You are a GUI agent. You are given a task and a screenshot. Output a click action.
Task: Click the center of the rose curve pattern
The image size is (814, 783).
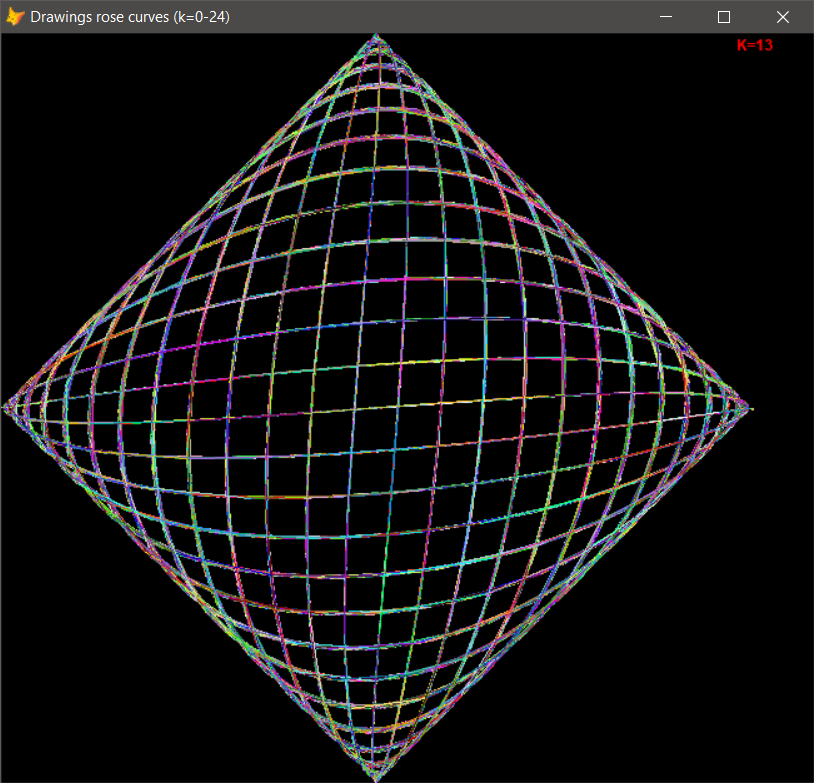380,405
